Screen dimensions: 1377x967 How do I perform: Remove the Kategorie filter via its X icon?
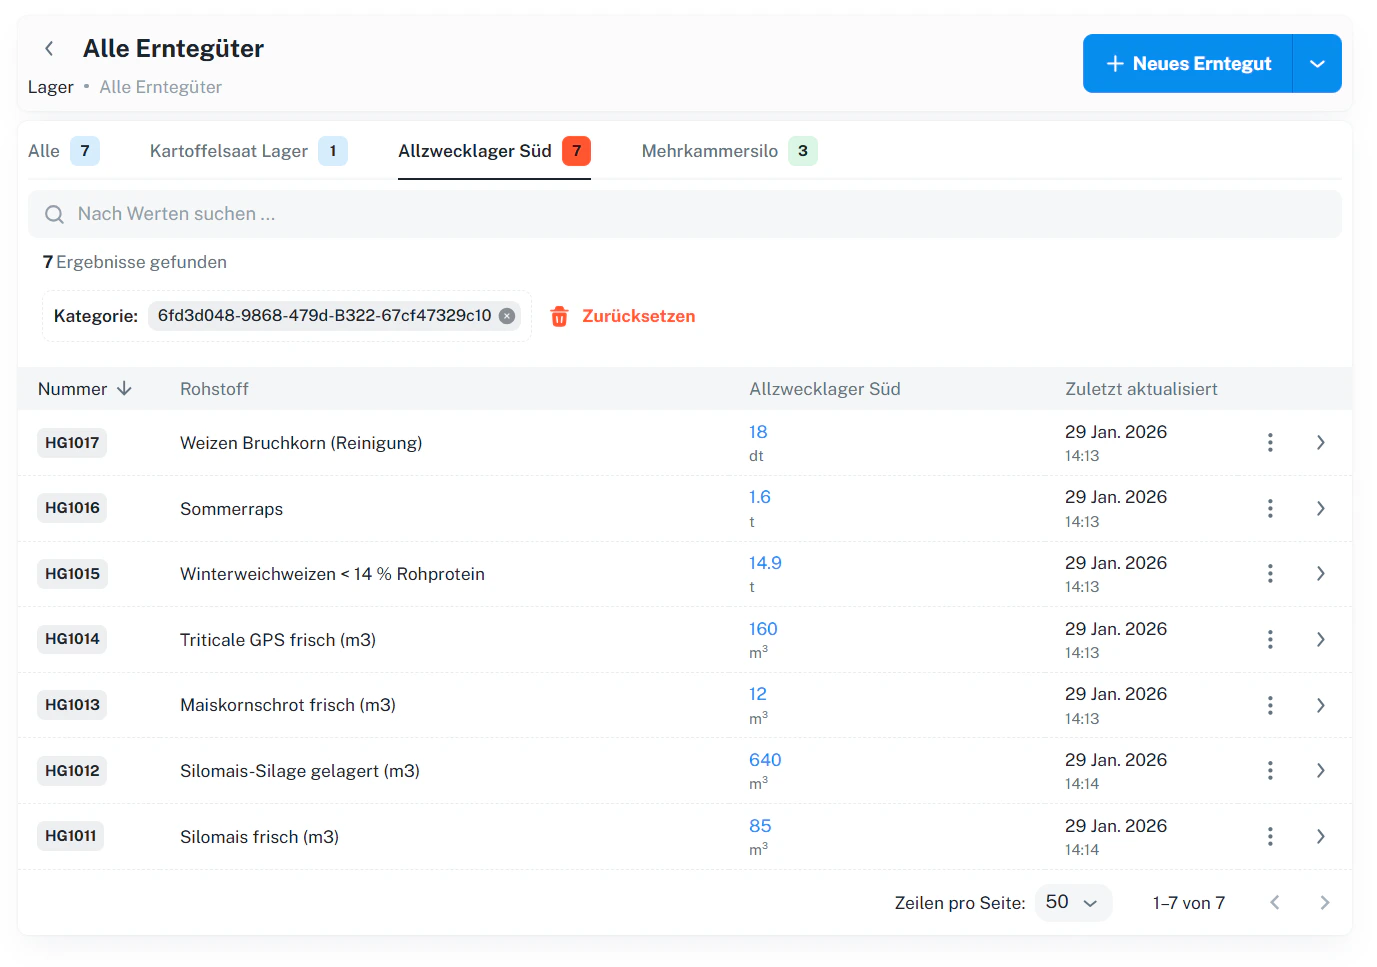pos(507,315)
